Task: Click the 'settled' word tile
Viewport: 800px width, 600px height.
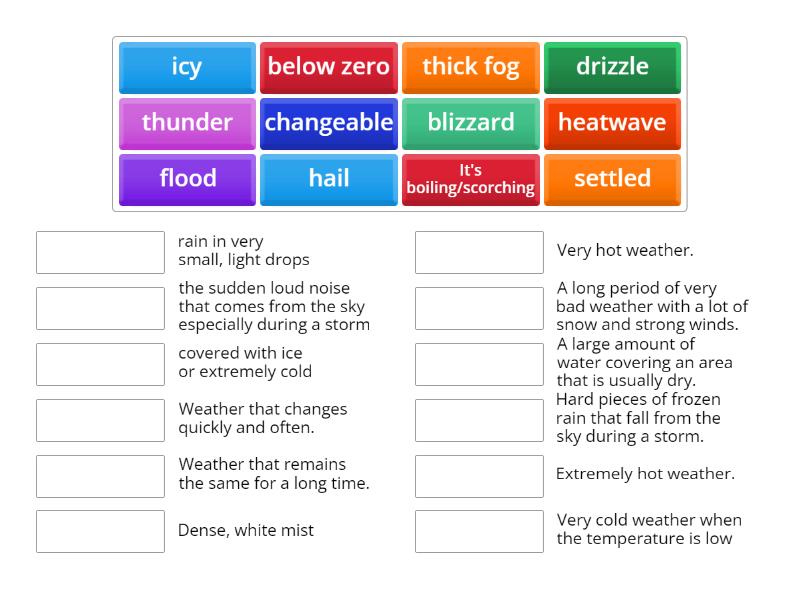Action: (612, 179)
